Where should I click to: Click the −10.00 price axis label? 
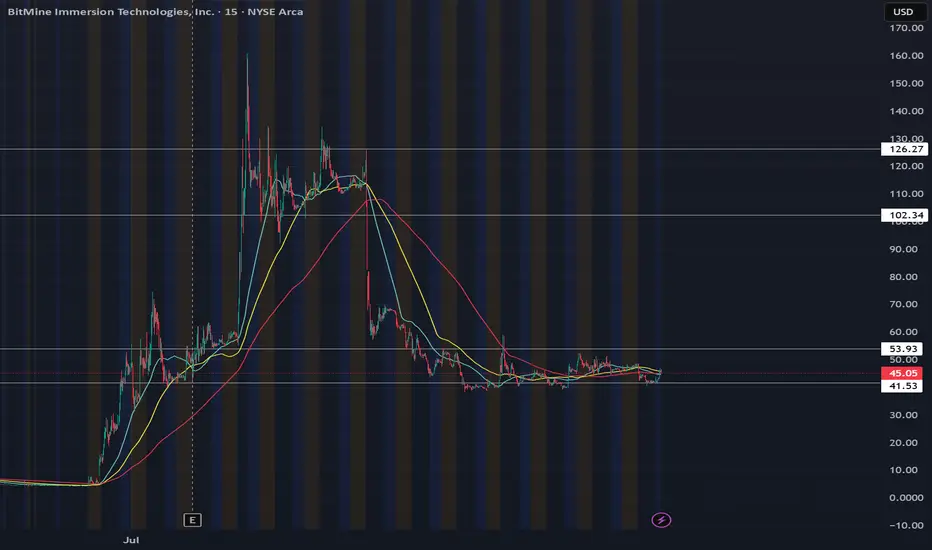click(x=906, y=526)
